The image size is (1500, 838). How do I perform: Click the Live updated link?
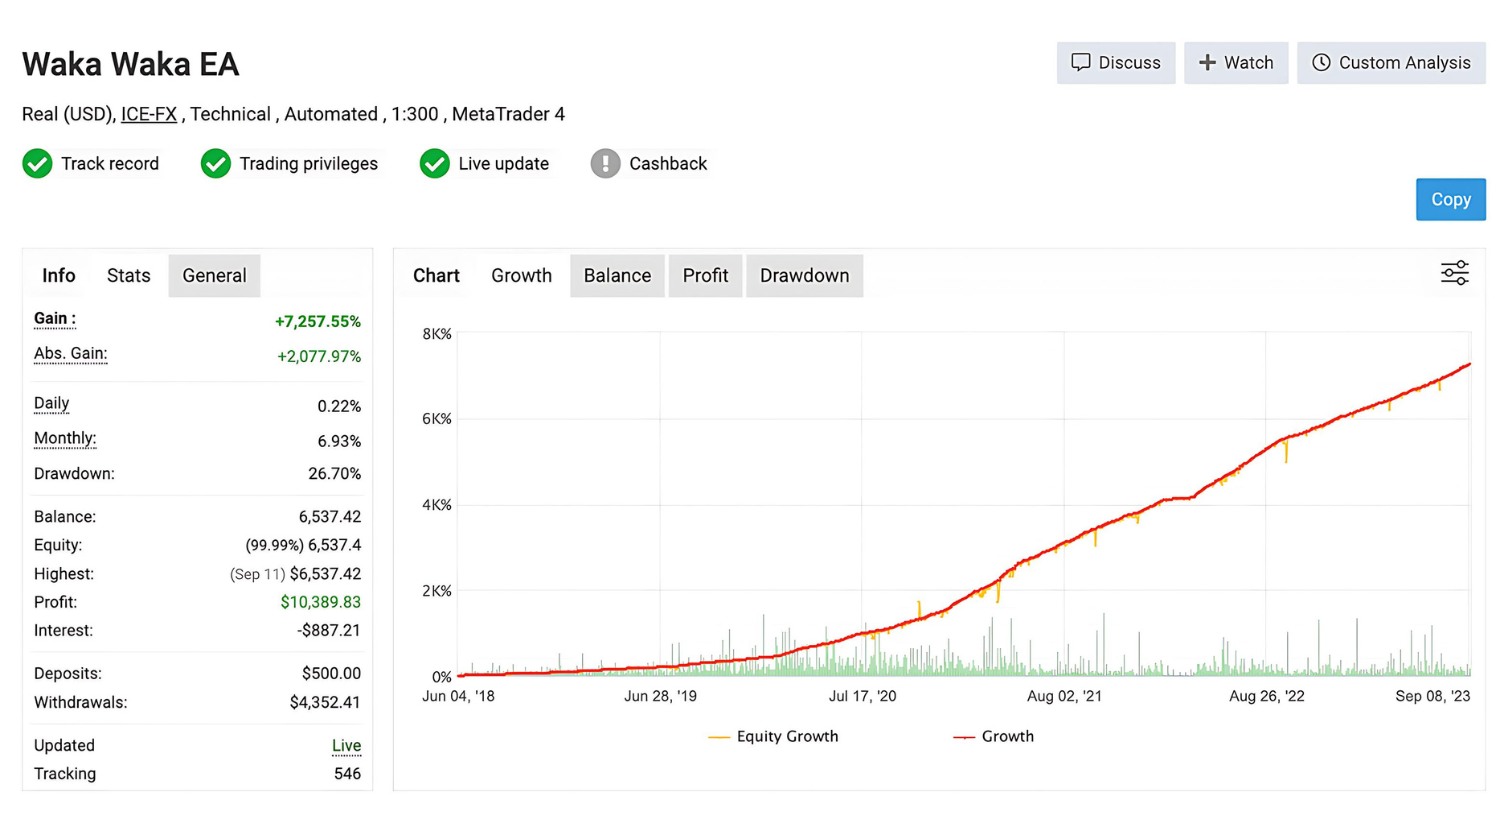[x=346, y=745]
